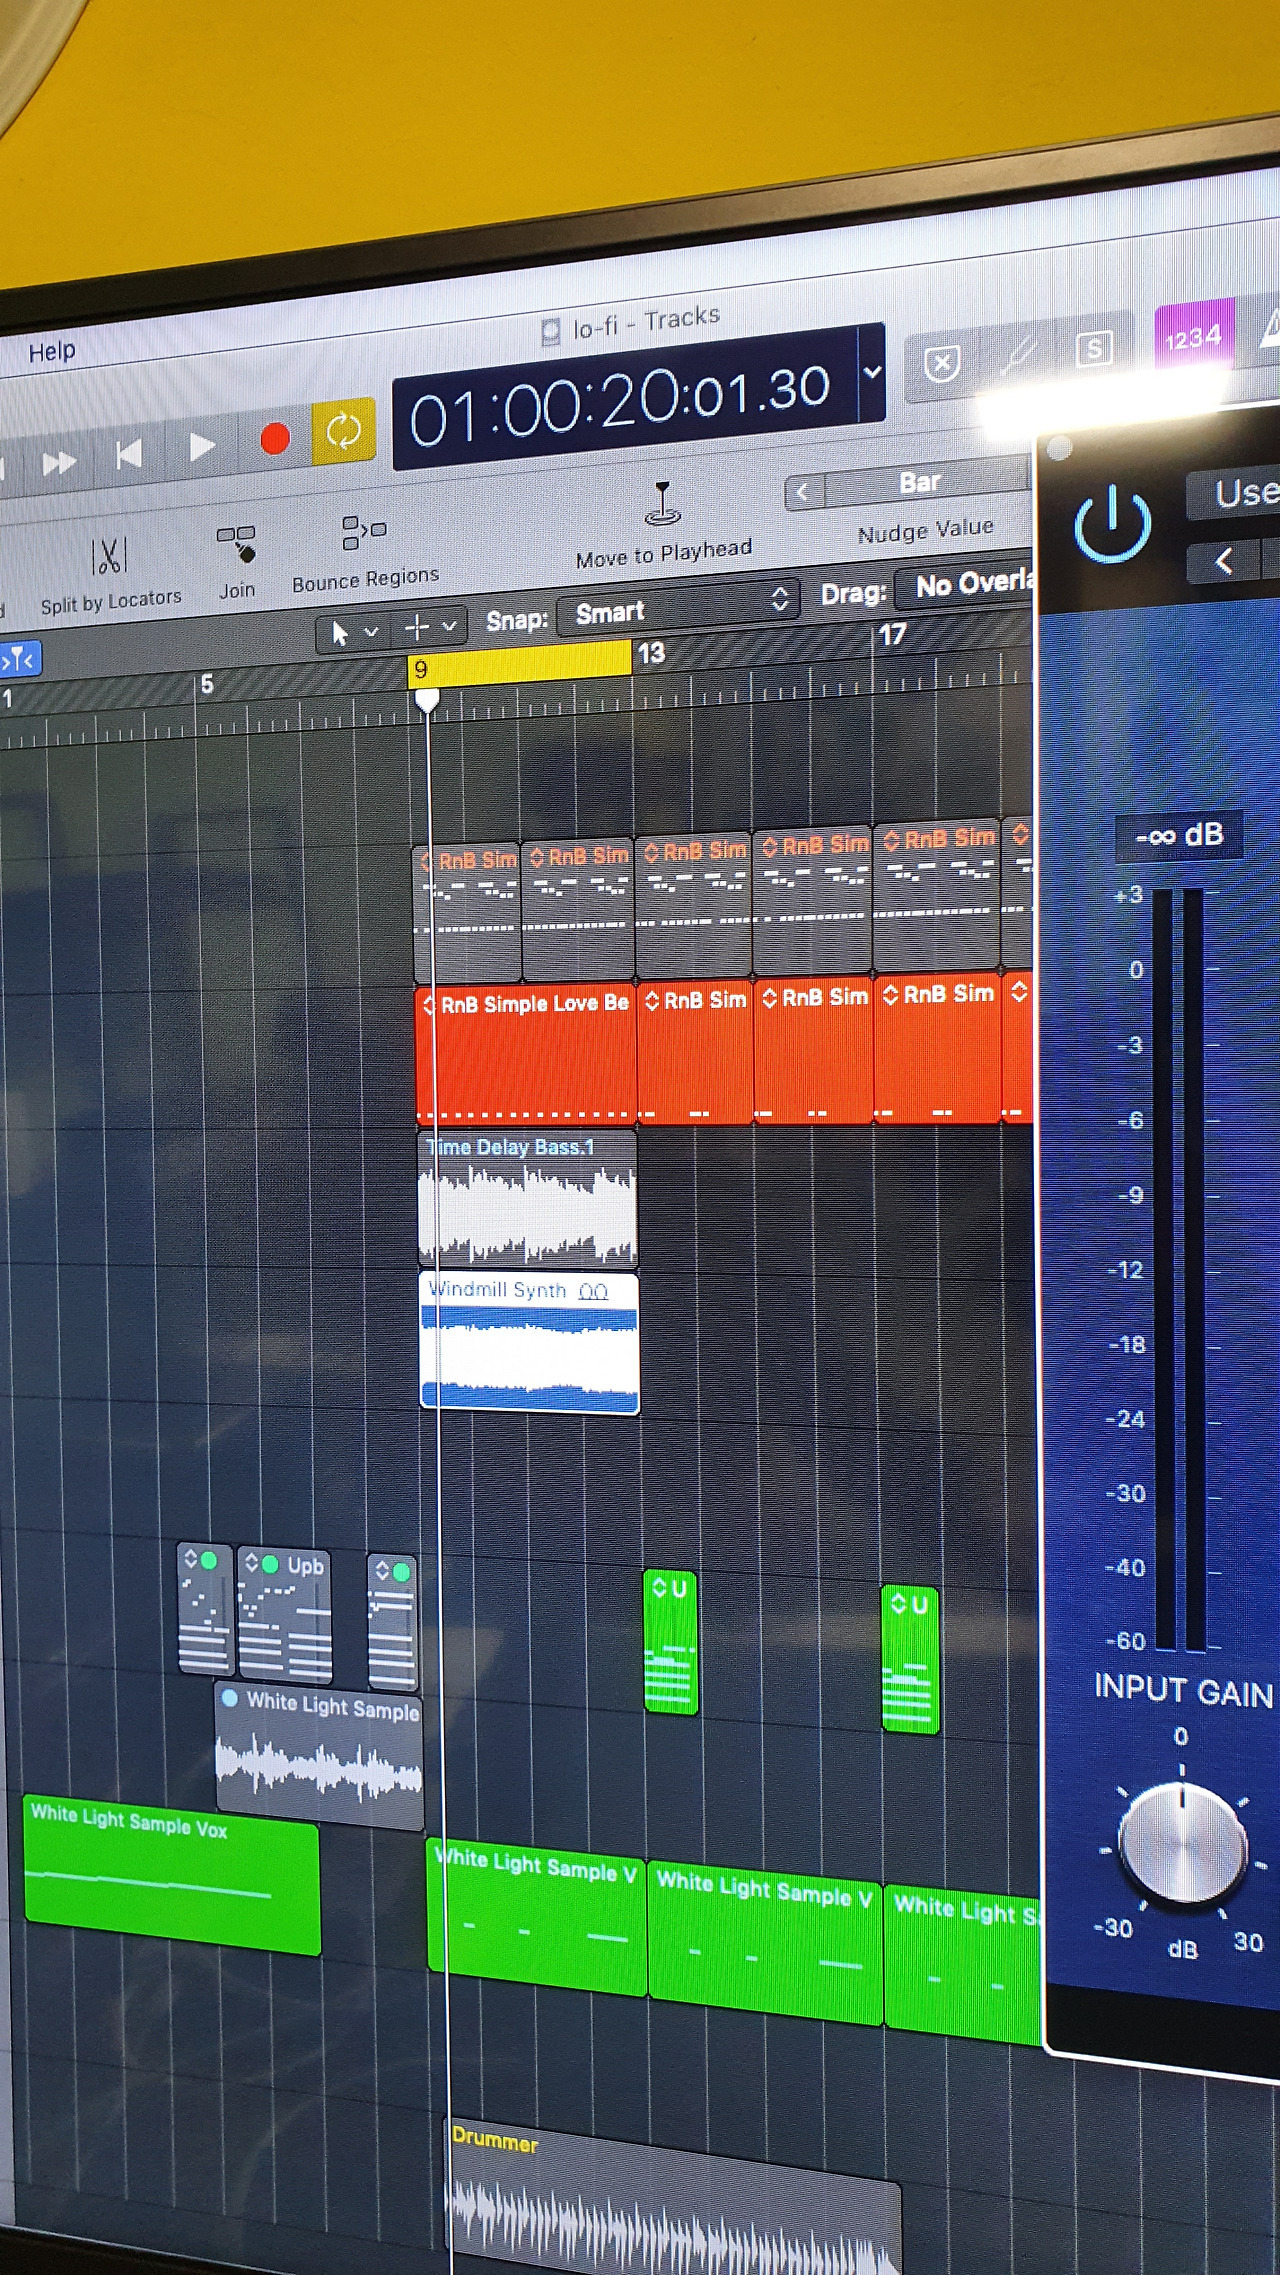1280x2275 pixels.
Task: Toggle the Catch Playhead button
Action: tap(19, 660)
